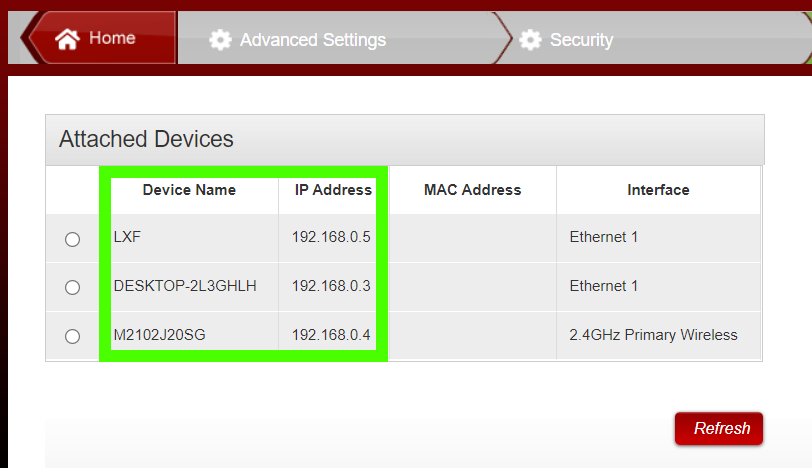Select the DESKTOP-2L3GHLH radio button

72,287
